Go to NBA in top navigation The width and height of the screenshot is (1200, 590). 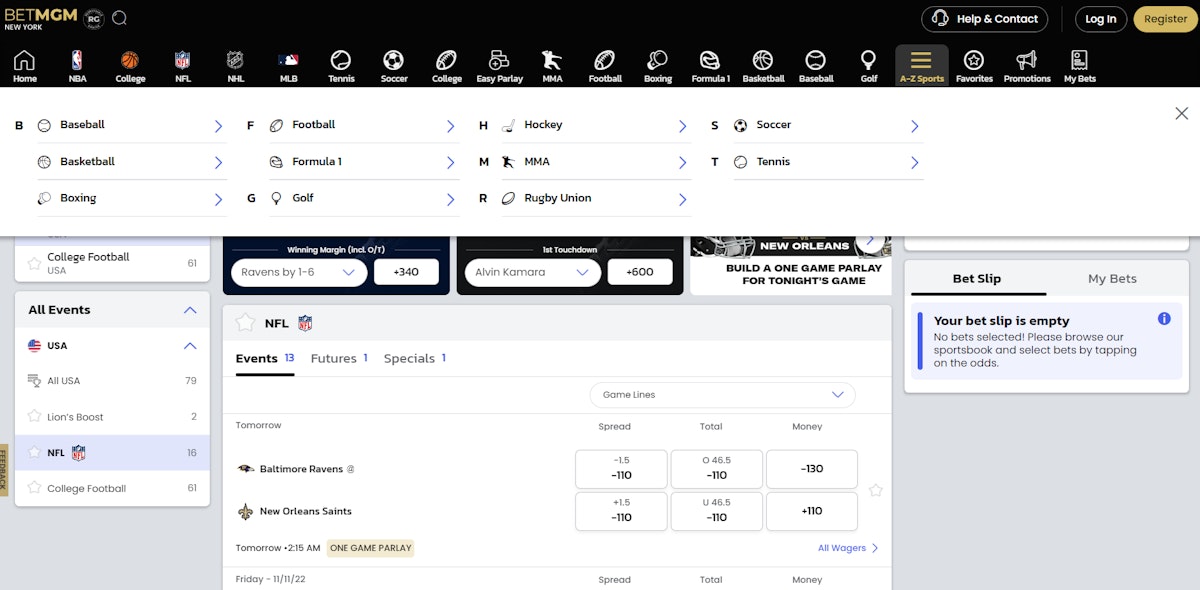point(77,66)
